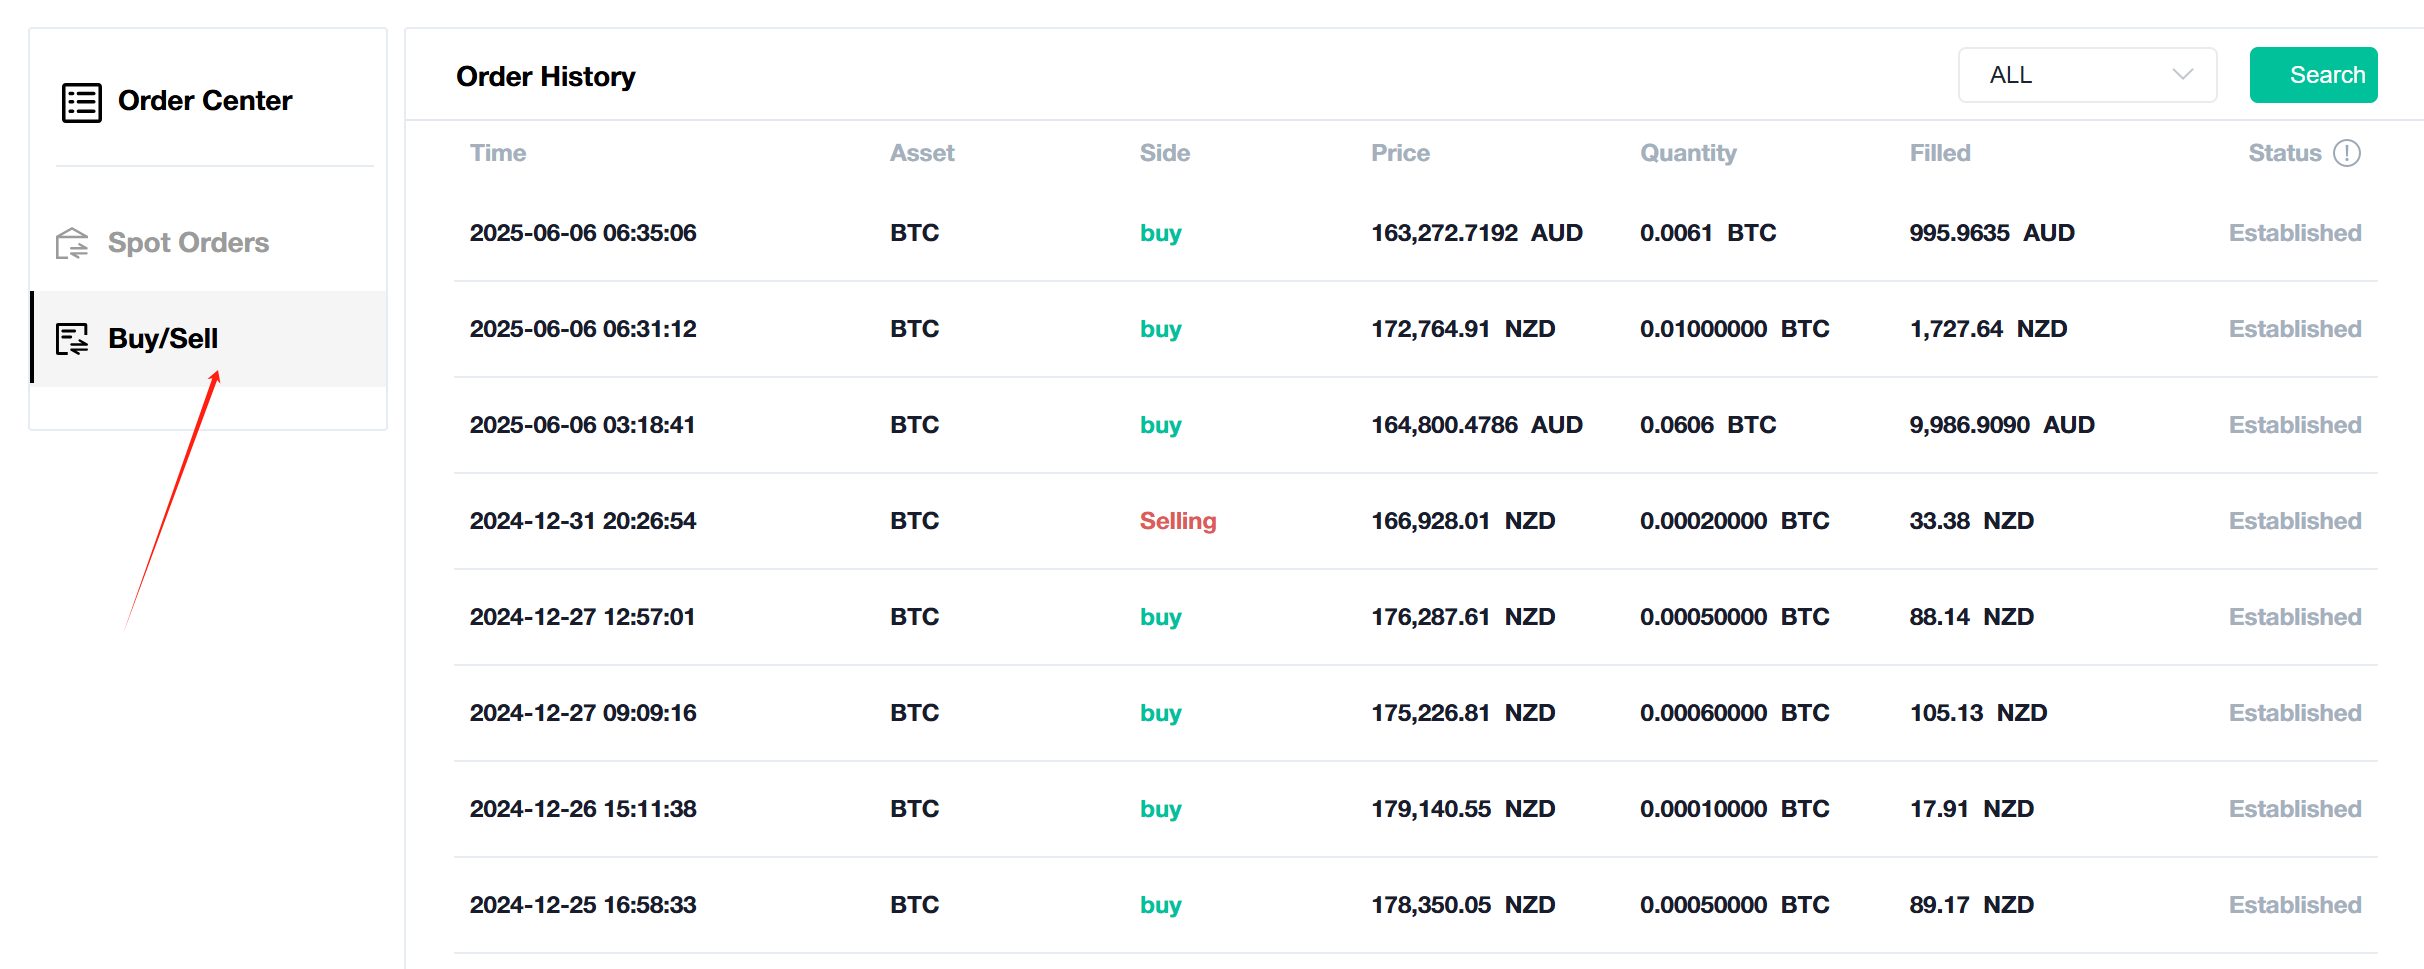
Task: Click the buy label for 2024-12-26 order
Action: pyautogui.click(x=1160, y=809)
